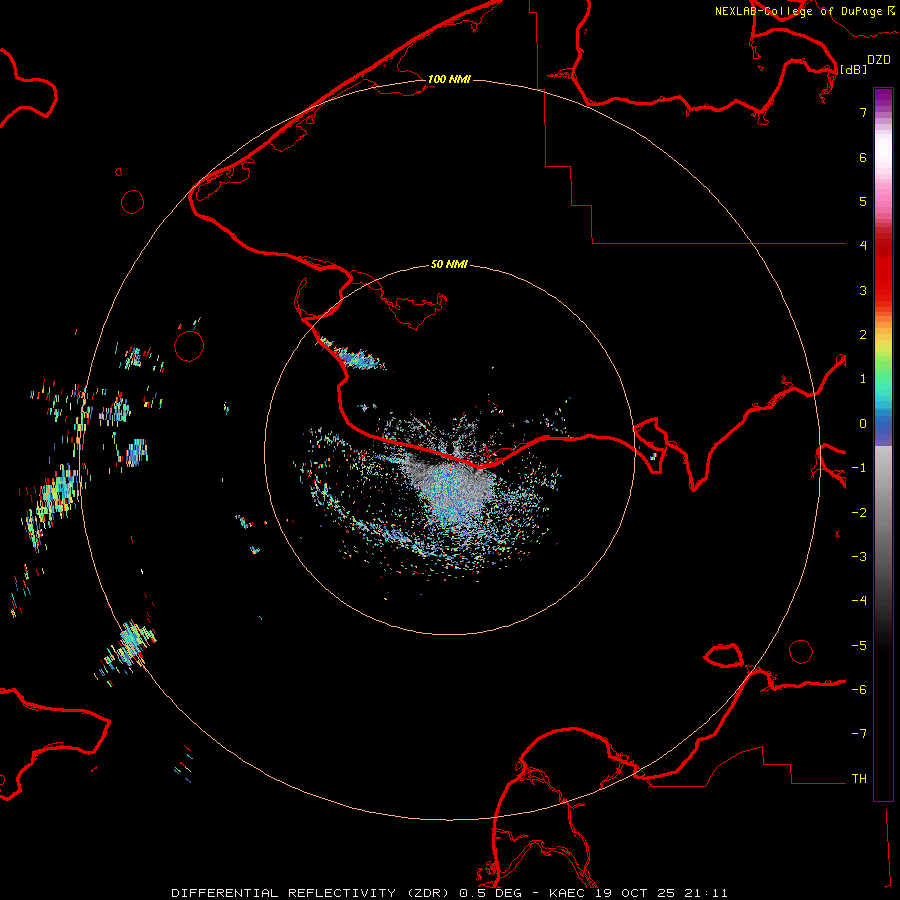
Task: Select the 5 tick label on scale
Action: click(x=863, y=201)
